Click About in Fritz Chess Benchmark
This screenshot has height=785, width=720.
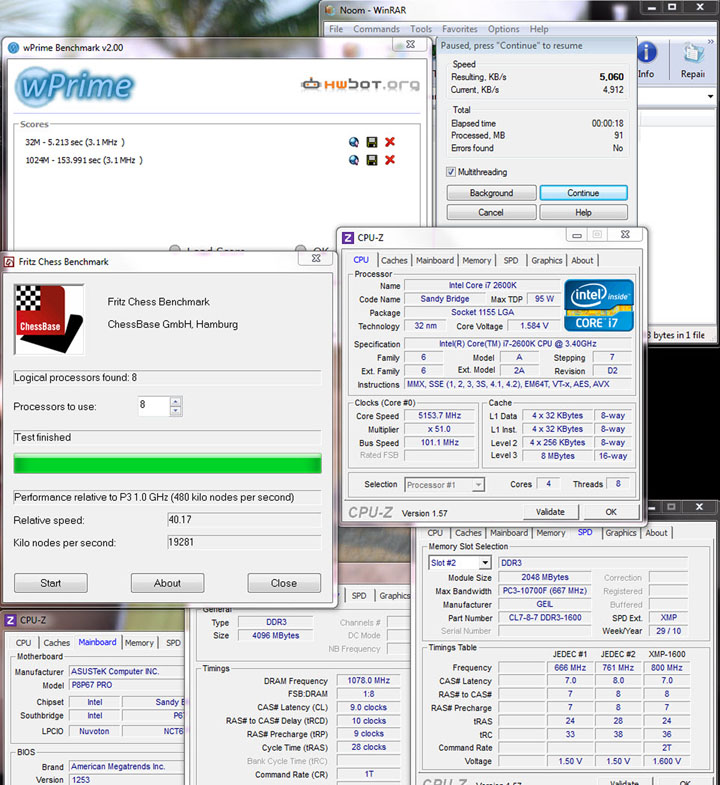click(167, 583)
